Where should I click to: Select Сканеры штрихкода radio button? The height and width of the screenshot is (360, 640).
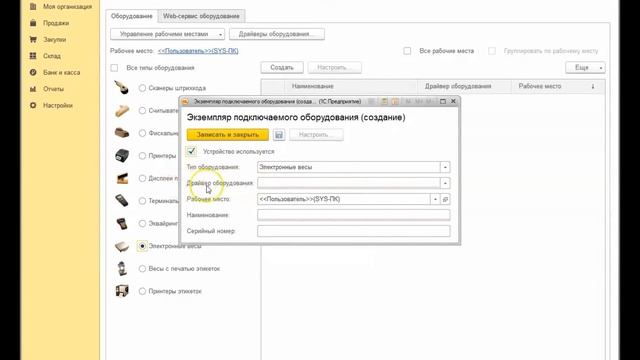tap(142, 88)
